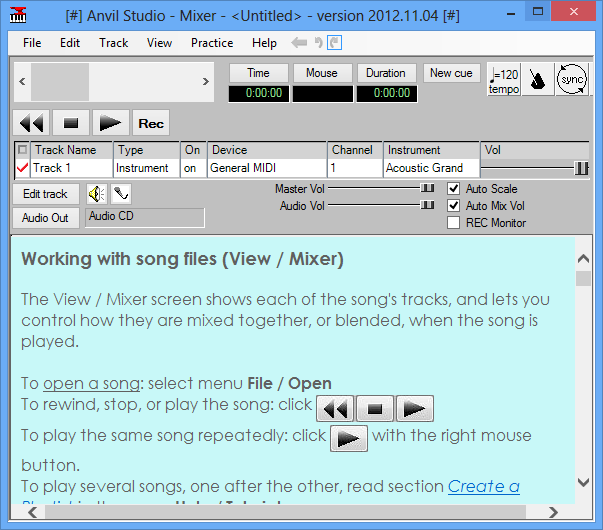Click the play icon after 'repeatedly: click'
The height and width of the screenshot is (530, 603).
tap(349, 438)
